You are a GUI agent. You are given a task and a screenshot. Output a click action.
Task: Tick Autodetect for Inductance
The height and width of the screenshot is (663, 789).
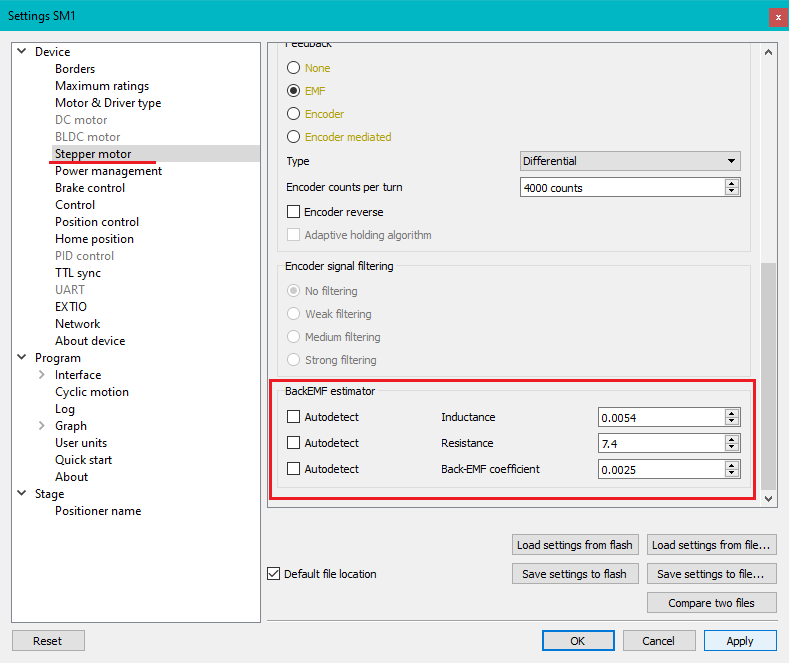294,417
